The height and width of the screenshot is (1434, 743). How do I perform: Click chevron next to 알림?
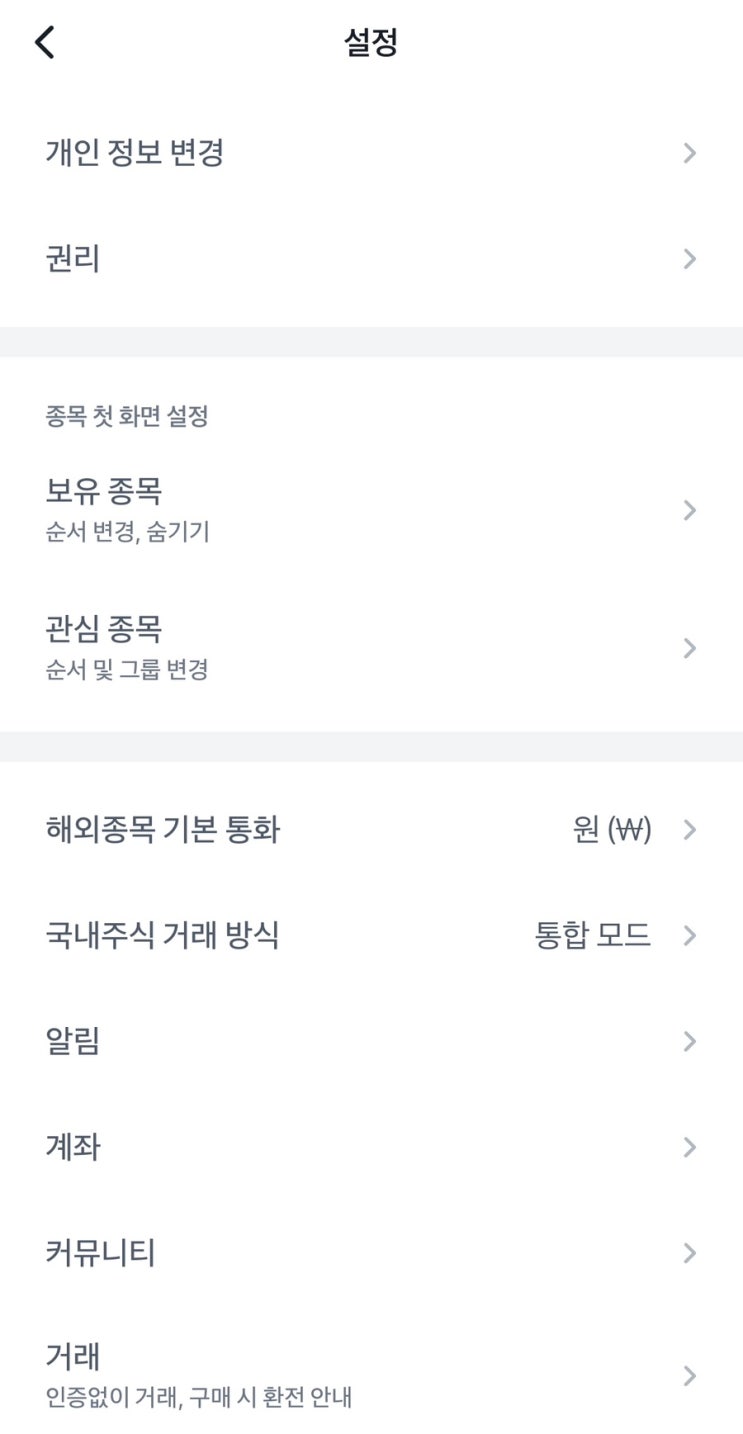tap(689, 1041)
